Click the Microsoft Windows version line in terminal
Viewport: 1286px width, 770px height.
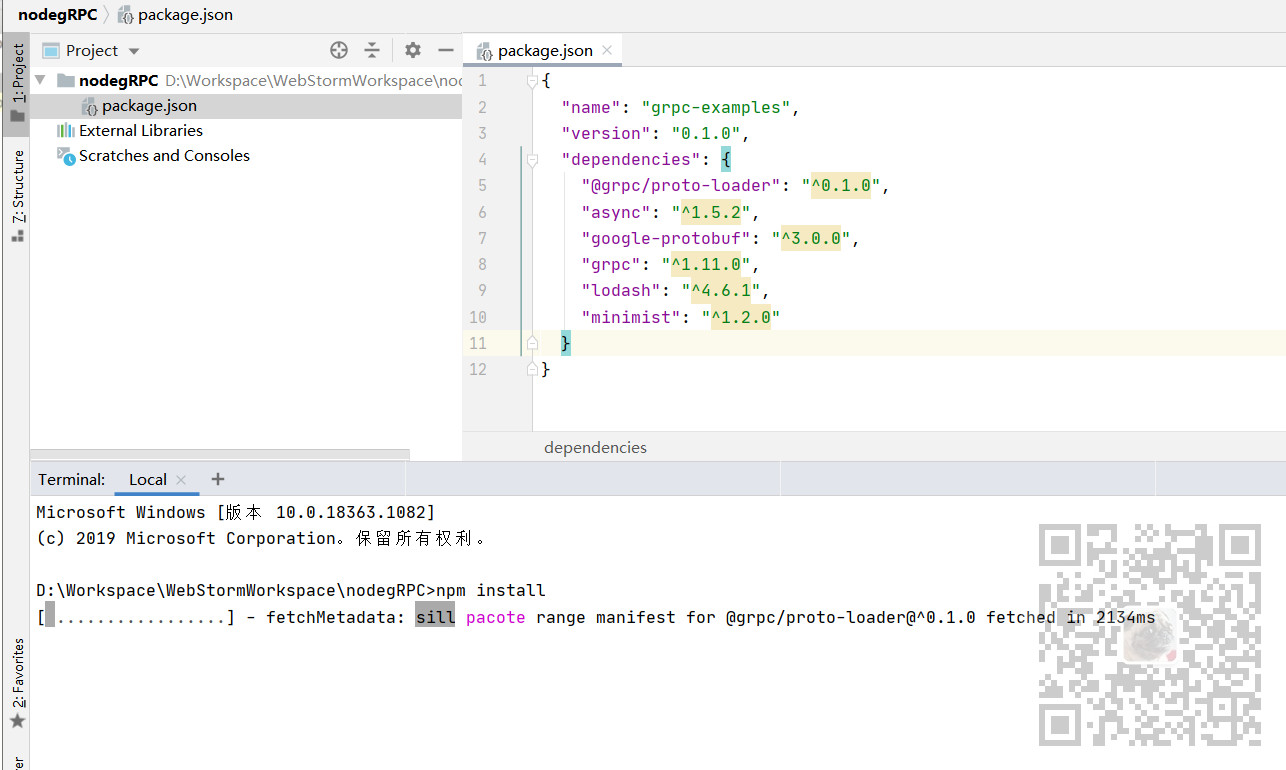tap(236, 512)
